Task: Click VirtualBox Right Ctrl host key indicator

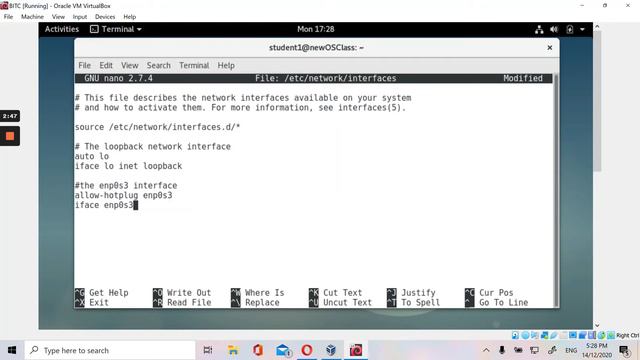Action: click(627, 335)
